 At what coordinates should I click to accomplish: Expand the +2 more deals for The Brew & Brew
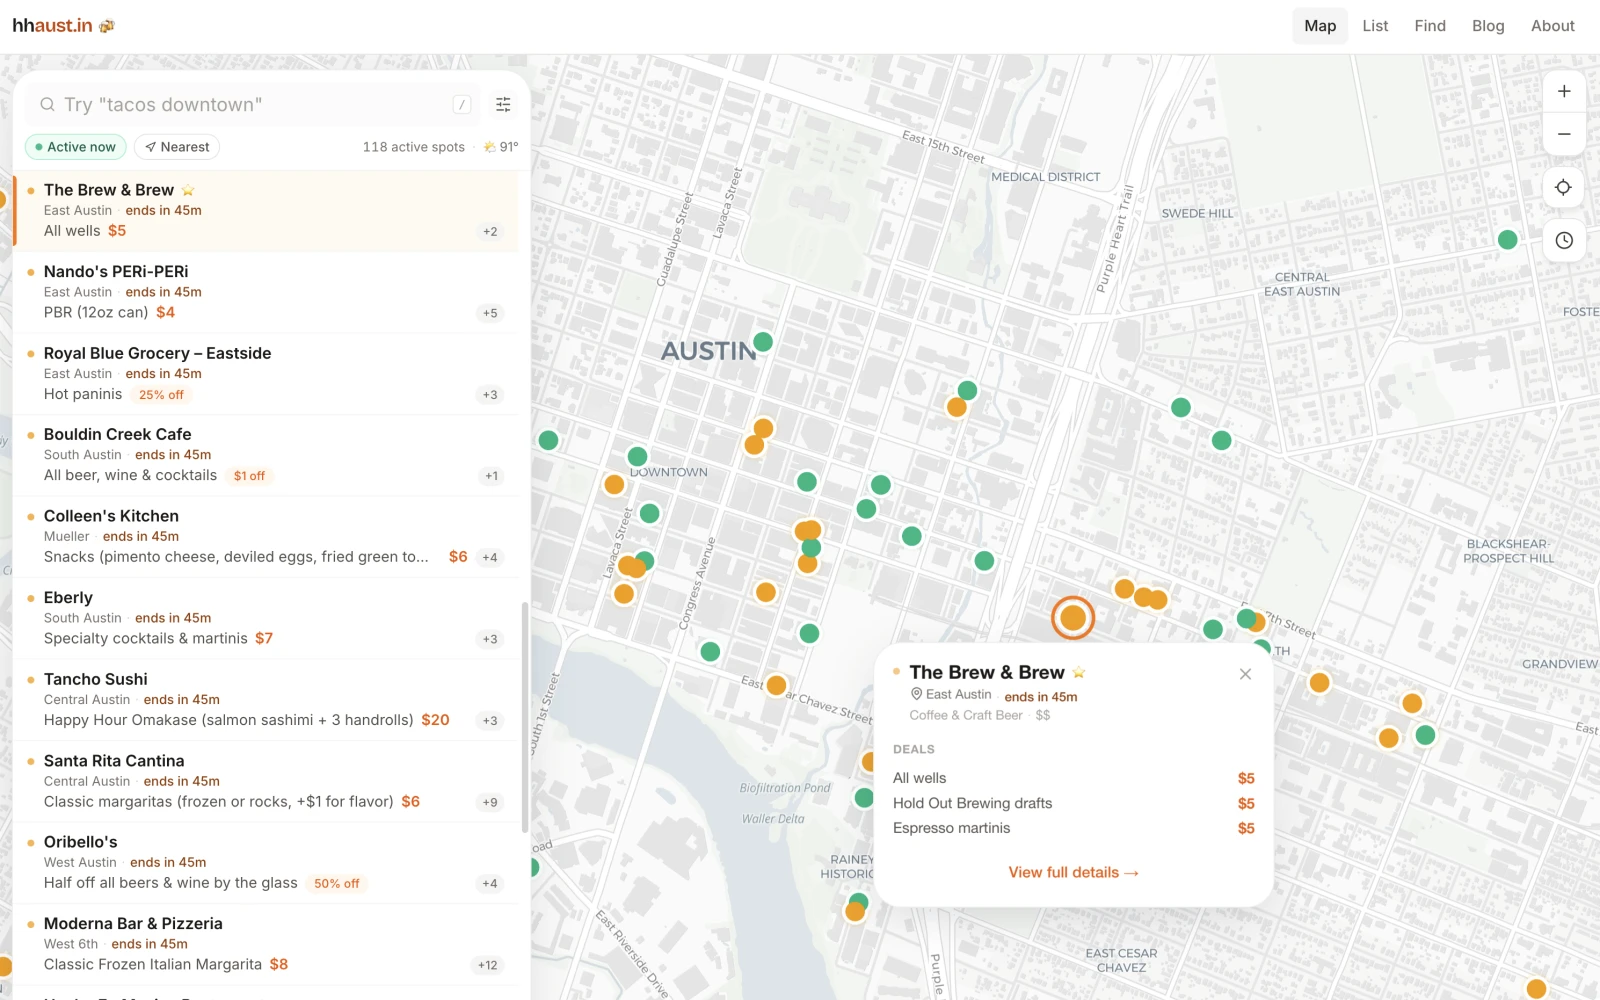490,231
